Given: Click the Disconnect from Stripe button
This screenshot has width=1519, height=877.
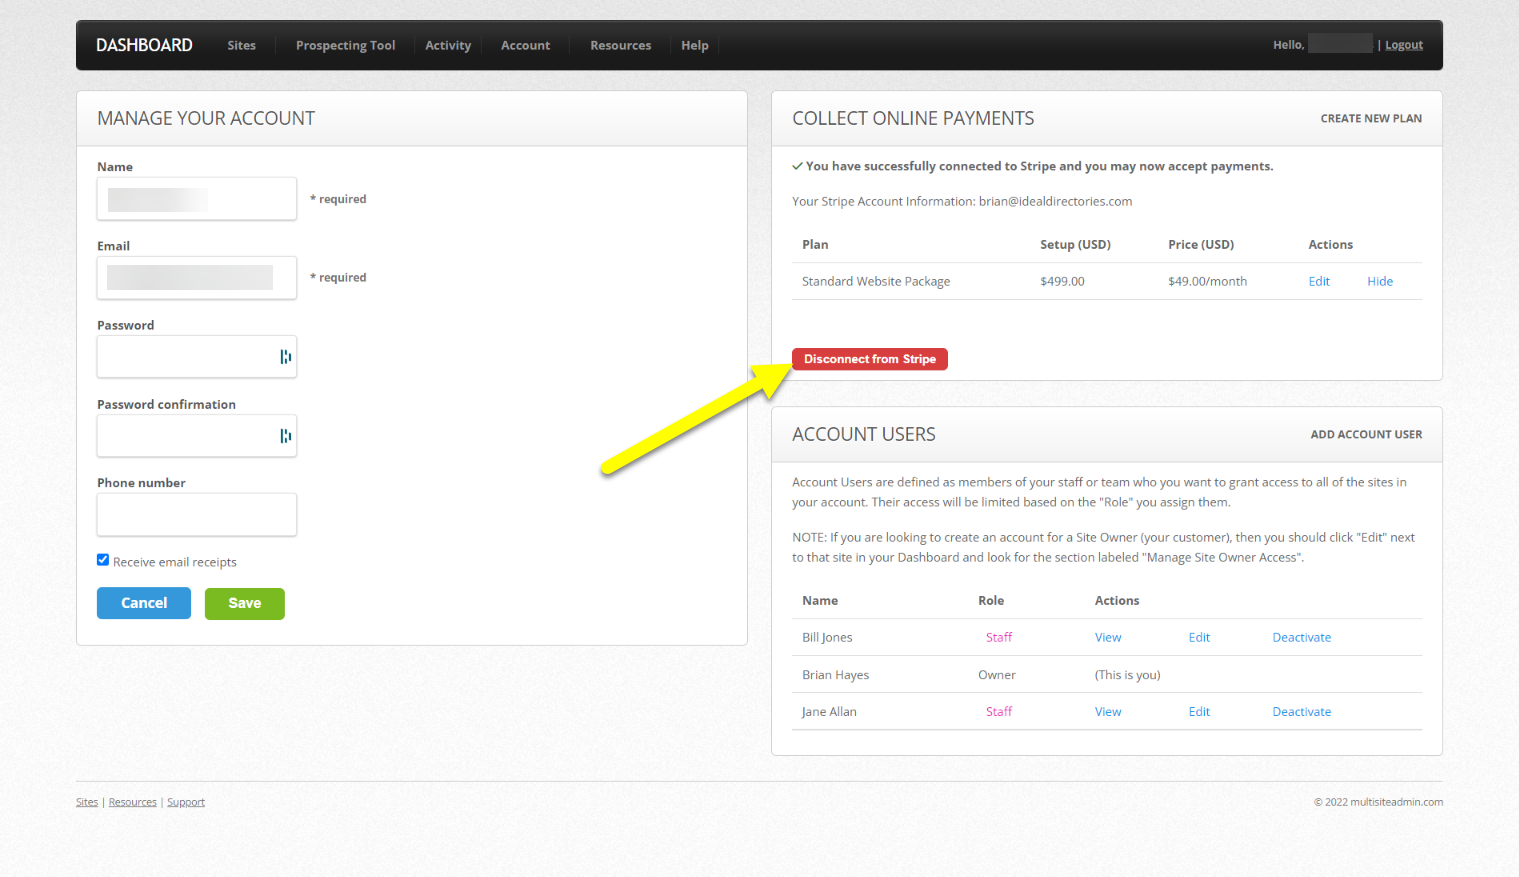Looking at the screenshot, I should (870, 359).
